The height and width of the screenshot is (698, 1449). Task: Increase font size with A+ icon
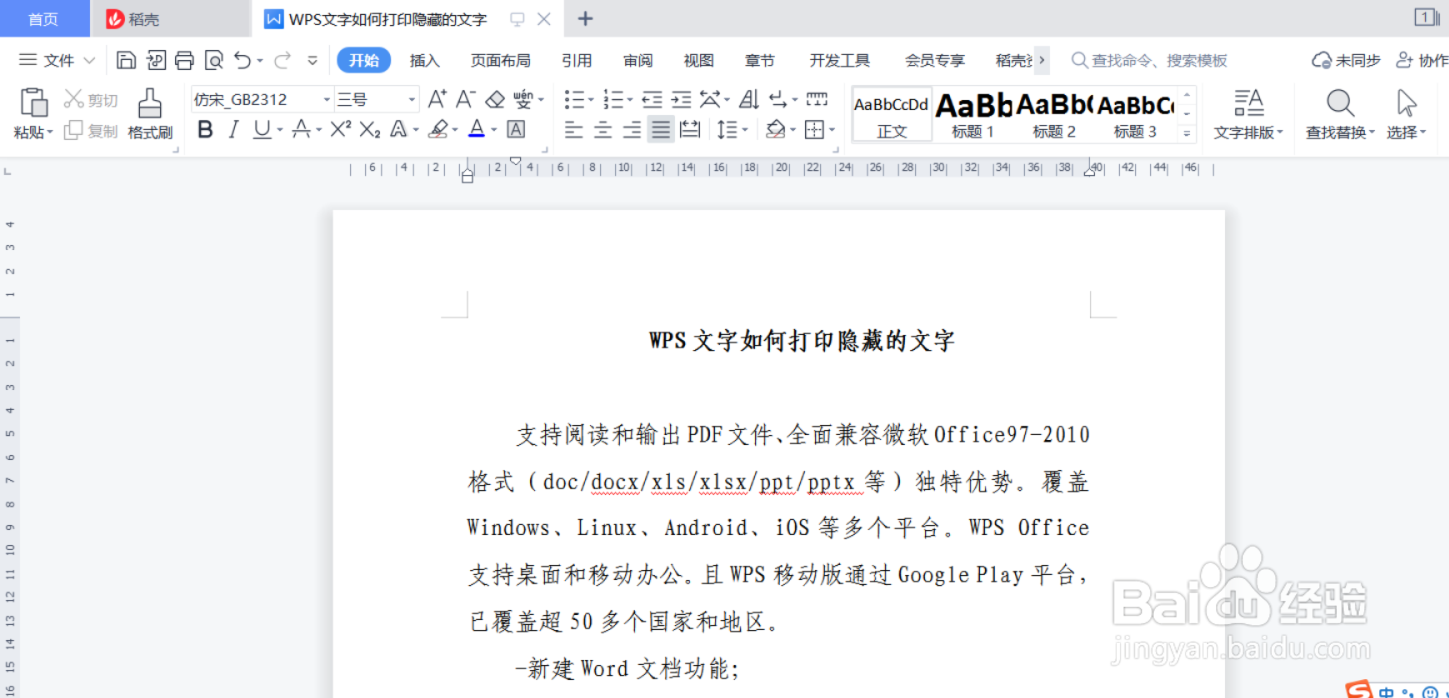pyautogui.click(x=437, y=99)
